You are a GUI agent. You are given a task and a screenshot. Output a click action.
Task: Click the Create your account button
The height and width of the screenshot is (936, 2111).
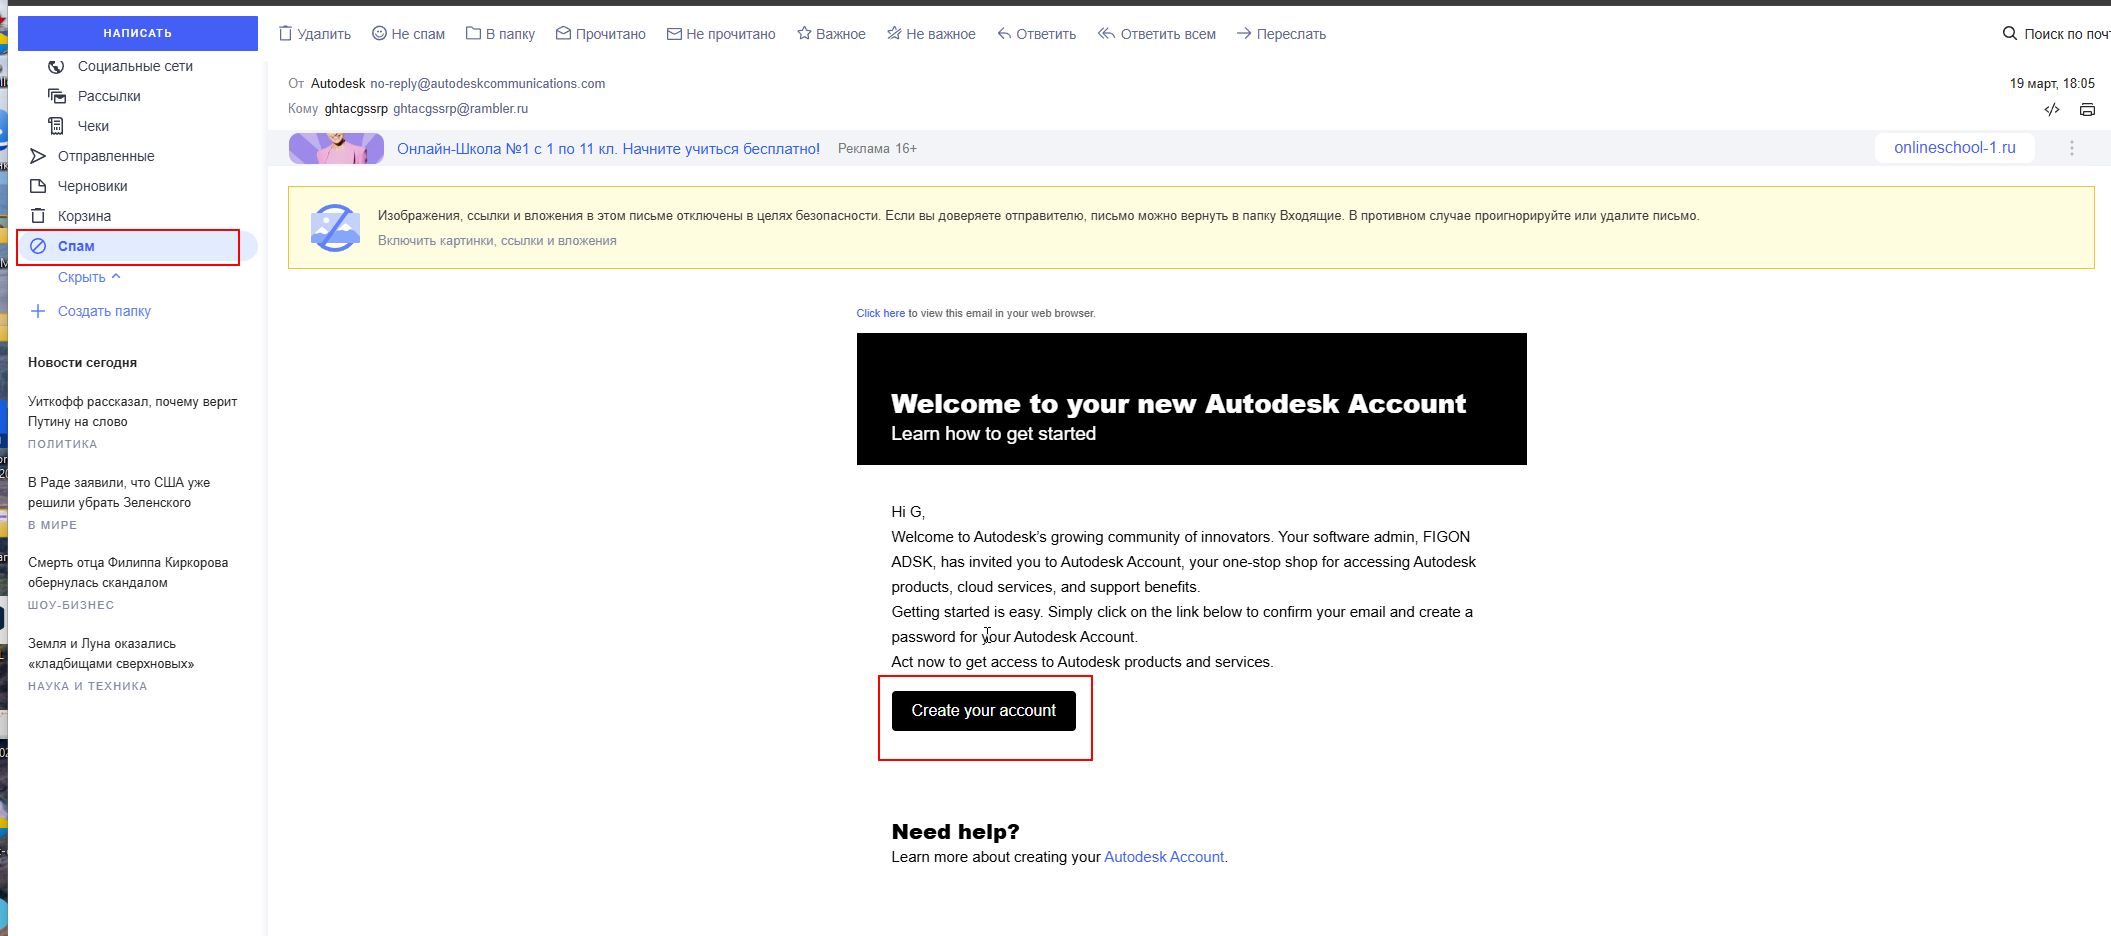[984, 711]
